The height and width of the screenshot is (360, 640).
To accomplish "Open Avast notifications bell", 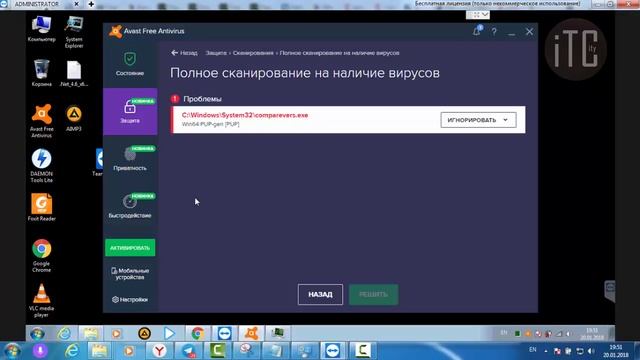I will pos(477,31).
